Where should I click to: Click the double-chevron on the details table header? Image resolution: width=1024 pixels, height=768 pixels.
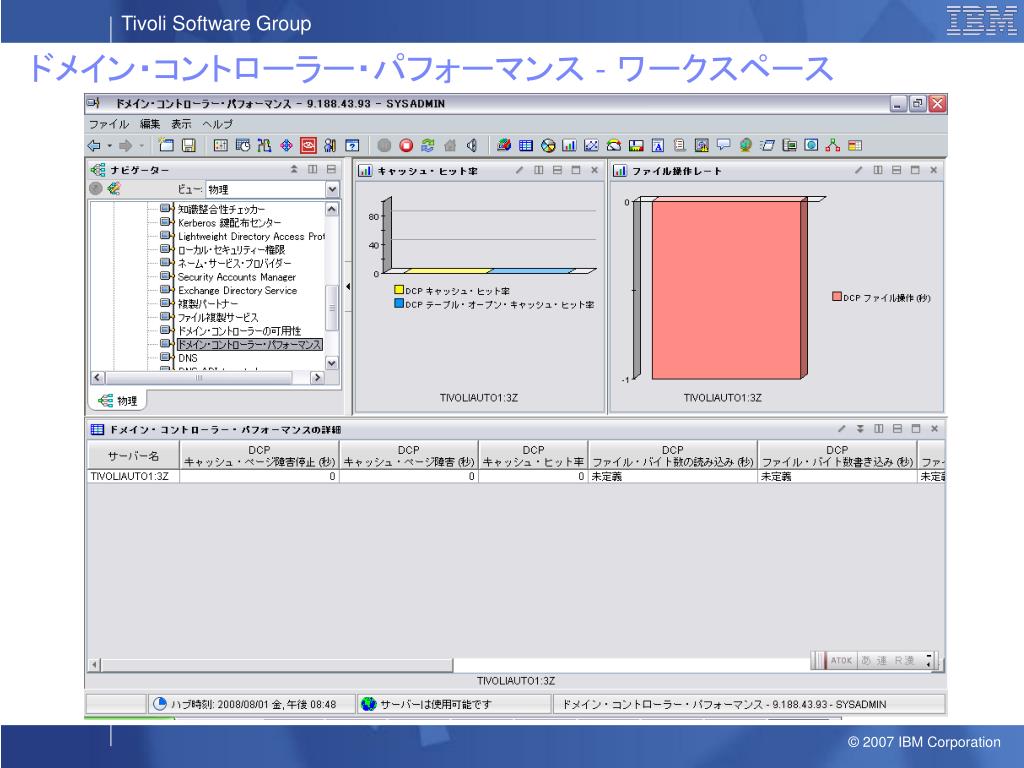[861, 429]
